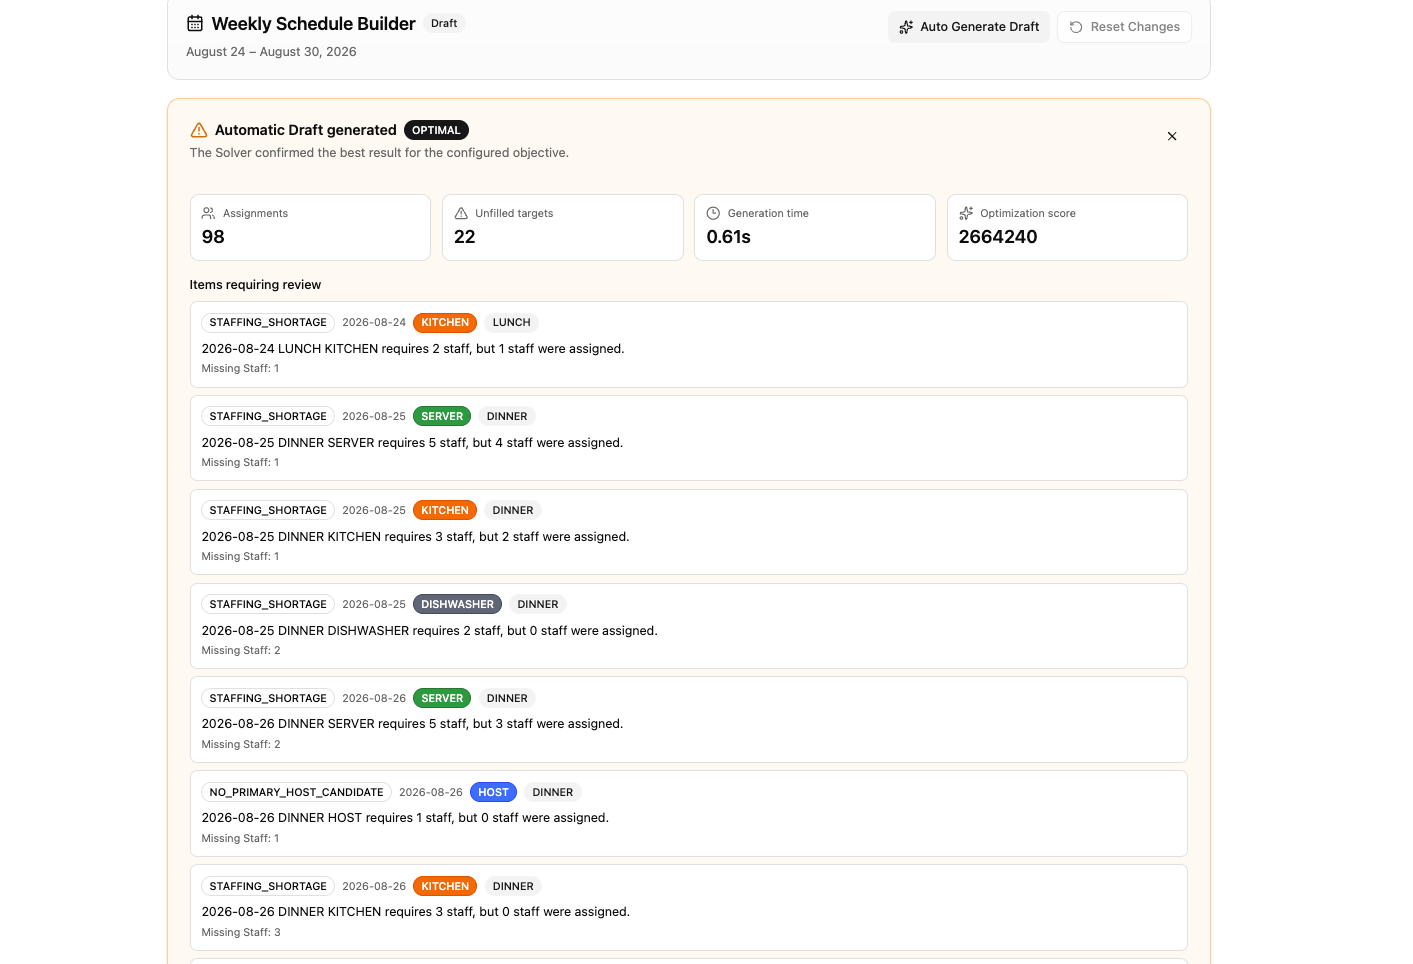This screenshot has width=1413, height=964.
Task: Click the Unfilled targets value 22
Action: point(465,237)
